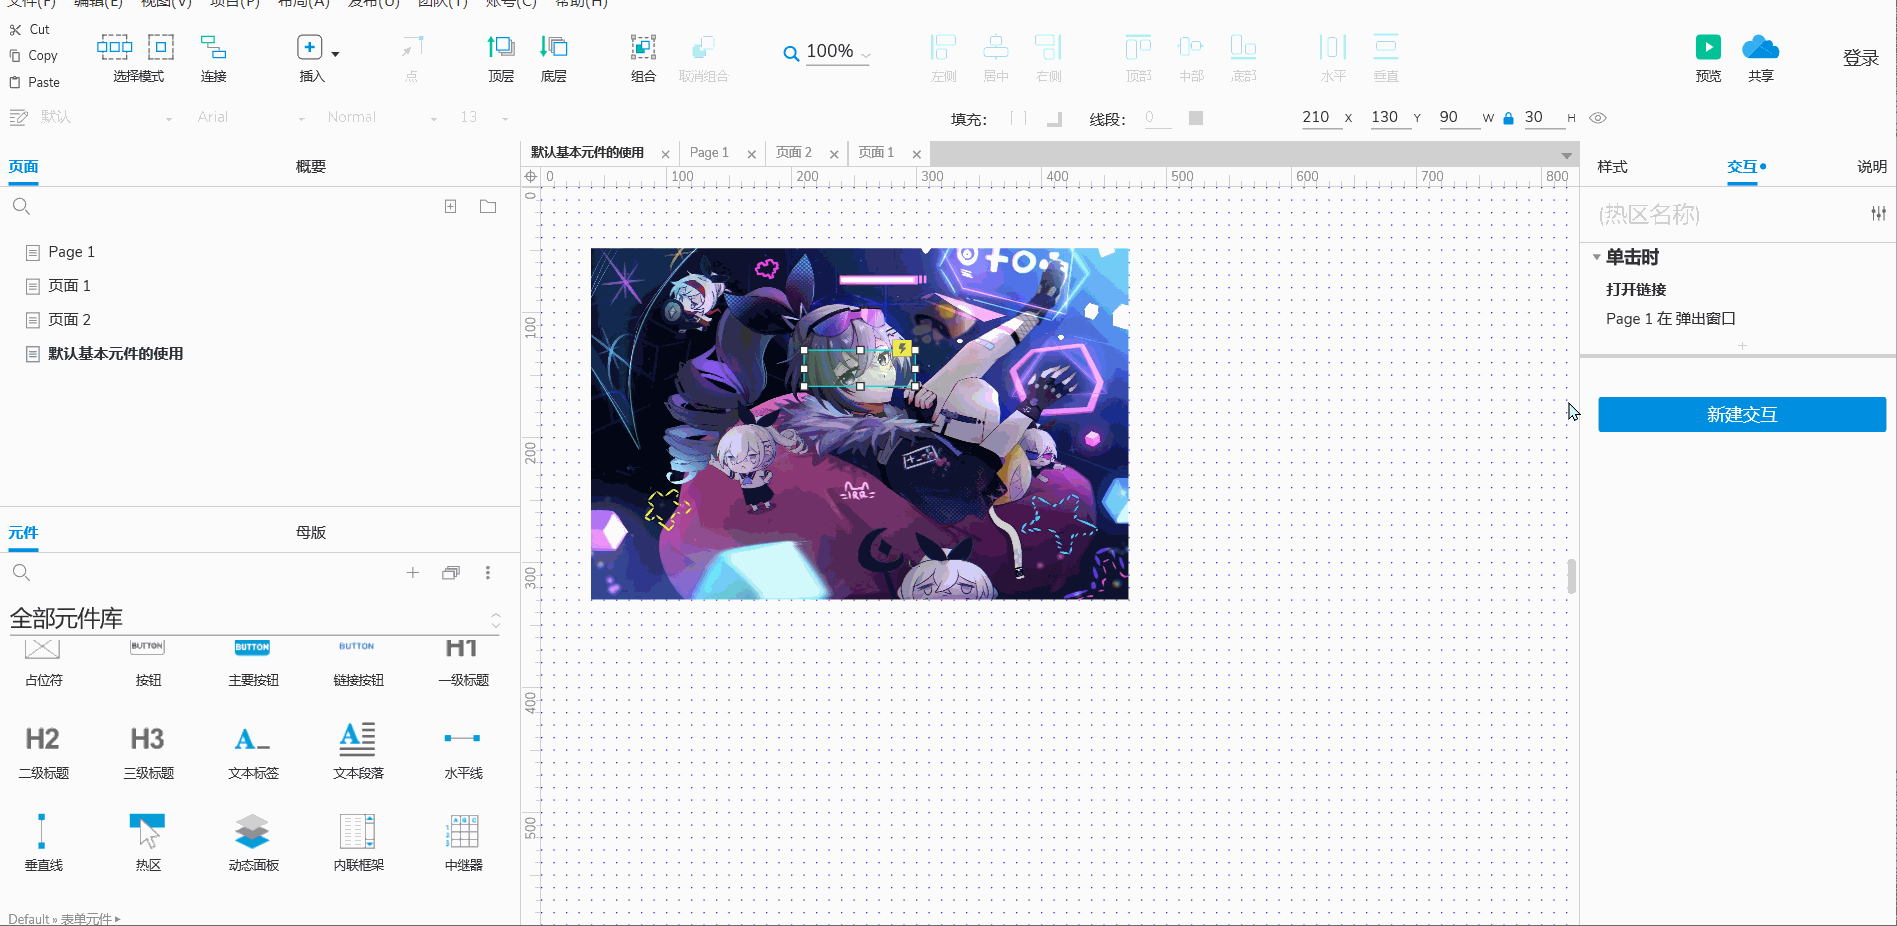Switch to the Page 1 canvas tab
This screenshot has width=1897, height=926.
click(709, 152)
